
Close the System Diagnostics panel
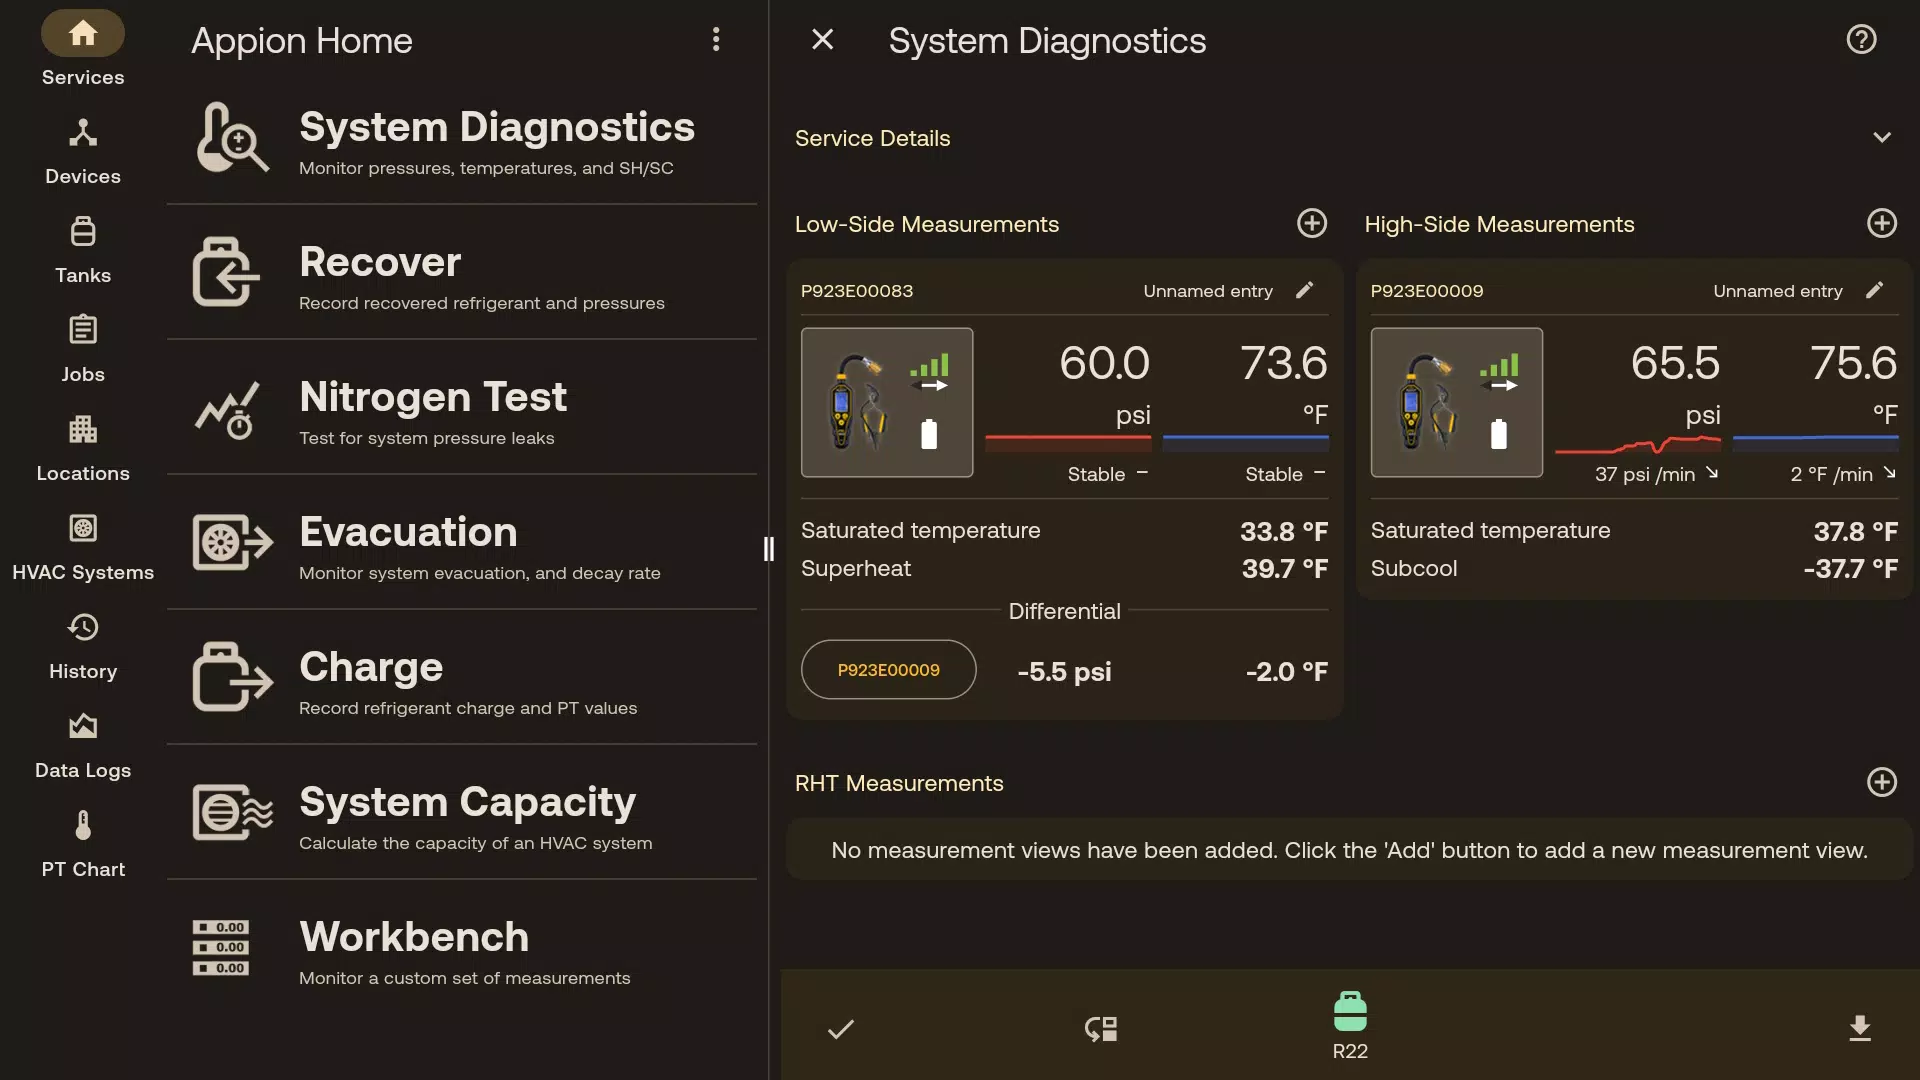[822, 40]
